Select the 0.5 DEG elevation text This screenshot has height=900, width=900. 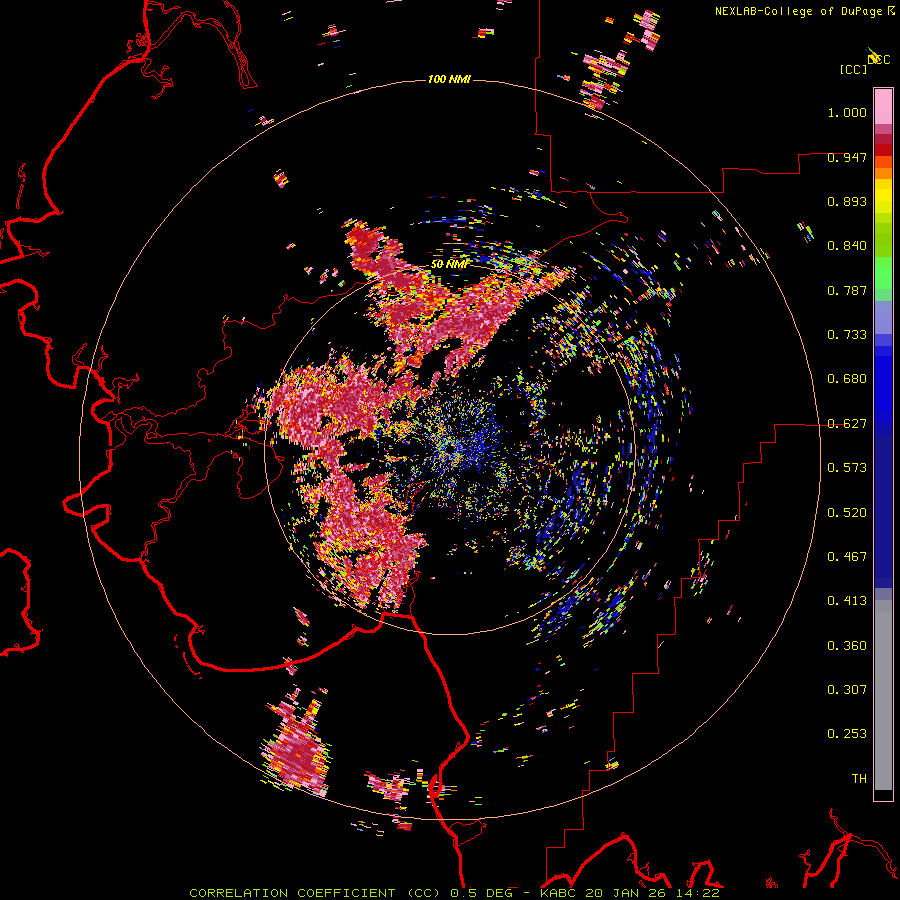pos(482,893)
